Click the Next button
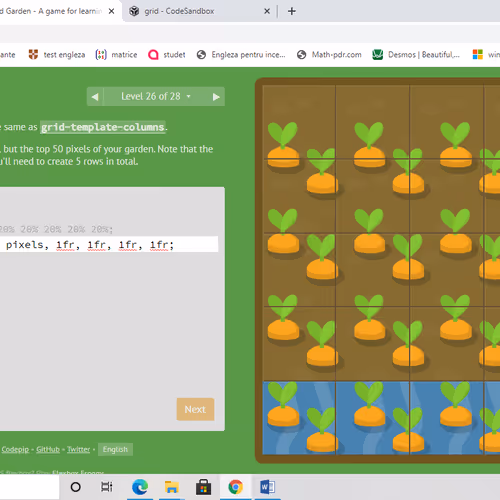Viewport: 500px width, 500px height. point(195,409)
